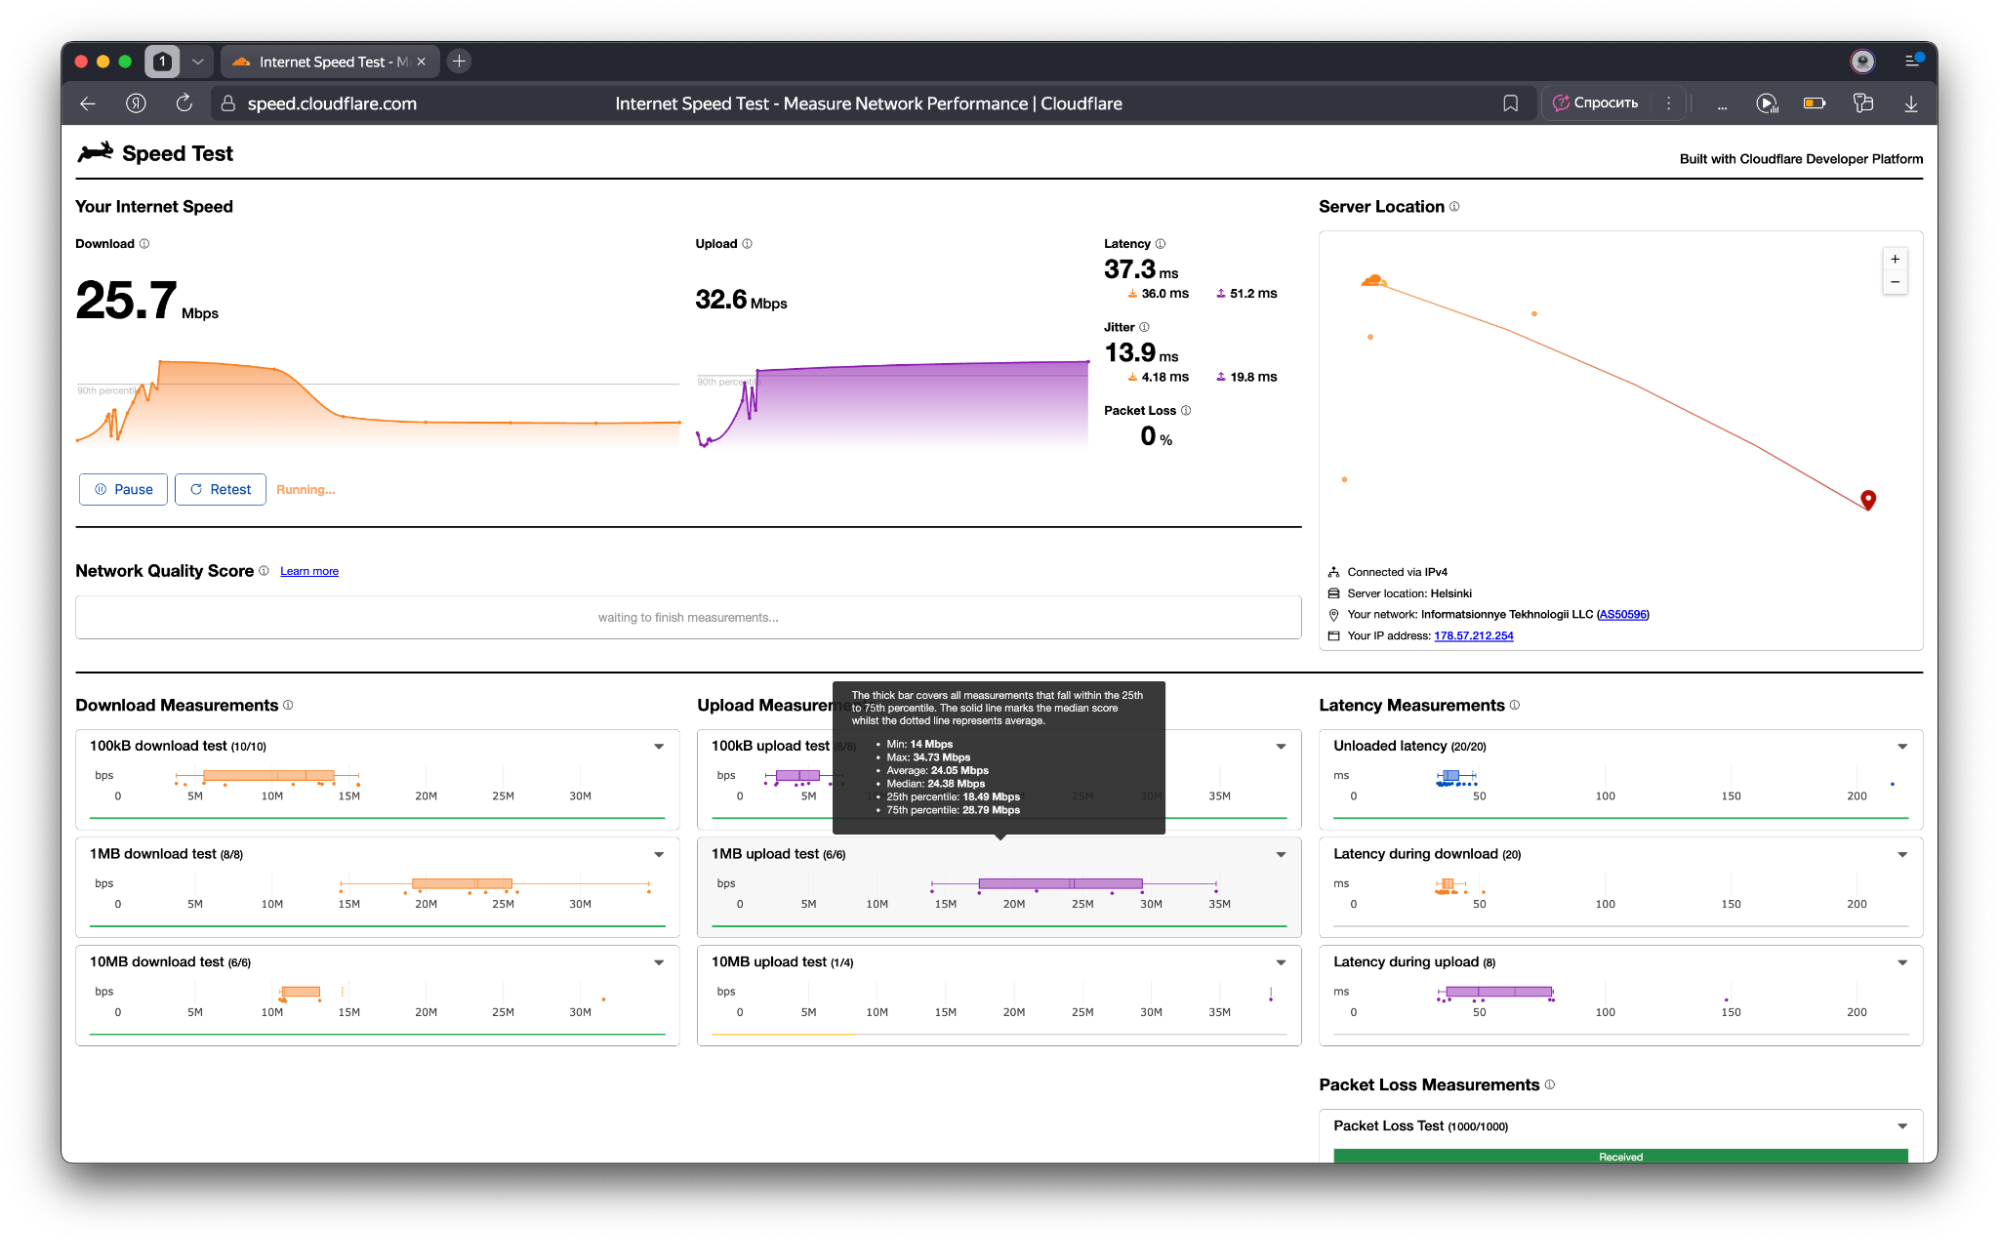
Task: Open the tab group counter button
Action: 162,61
